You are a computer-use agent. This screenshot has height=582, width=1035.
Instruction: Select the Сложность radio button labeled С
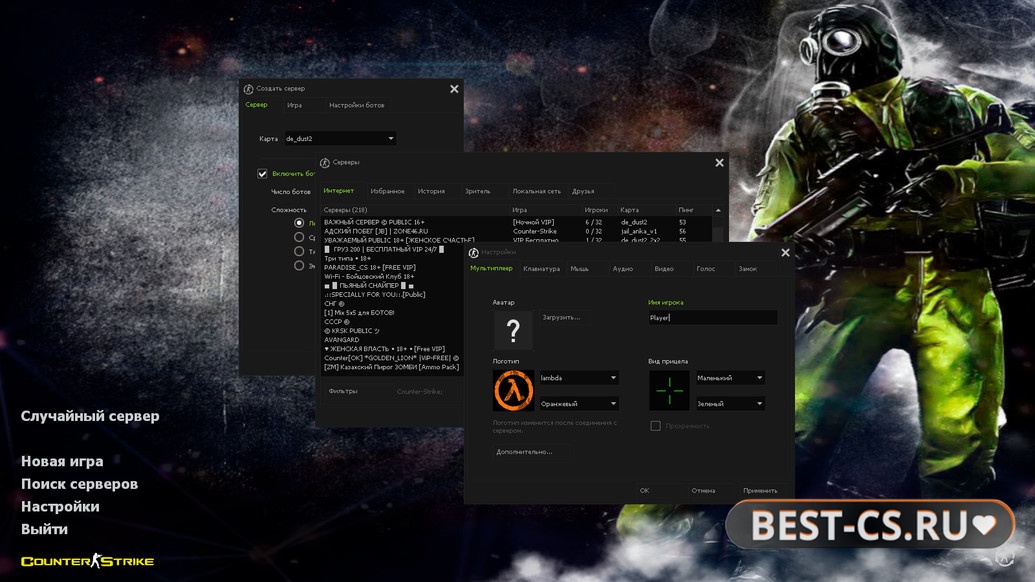coord(299,237)
